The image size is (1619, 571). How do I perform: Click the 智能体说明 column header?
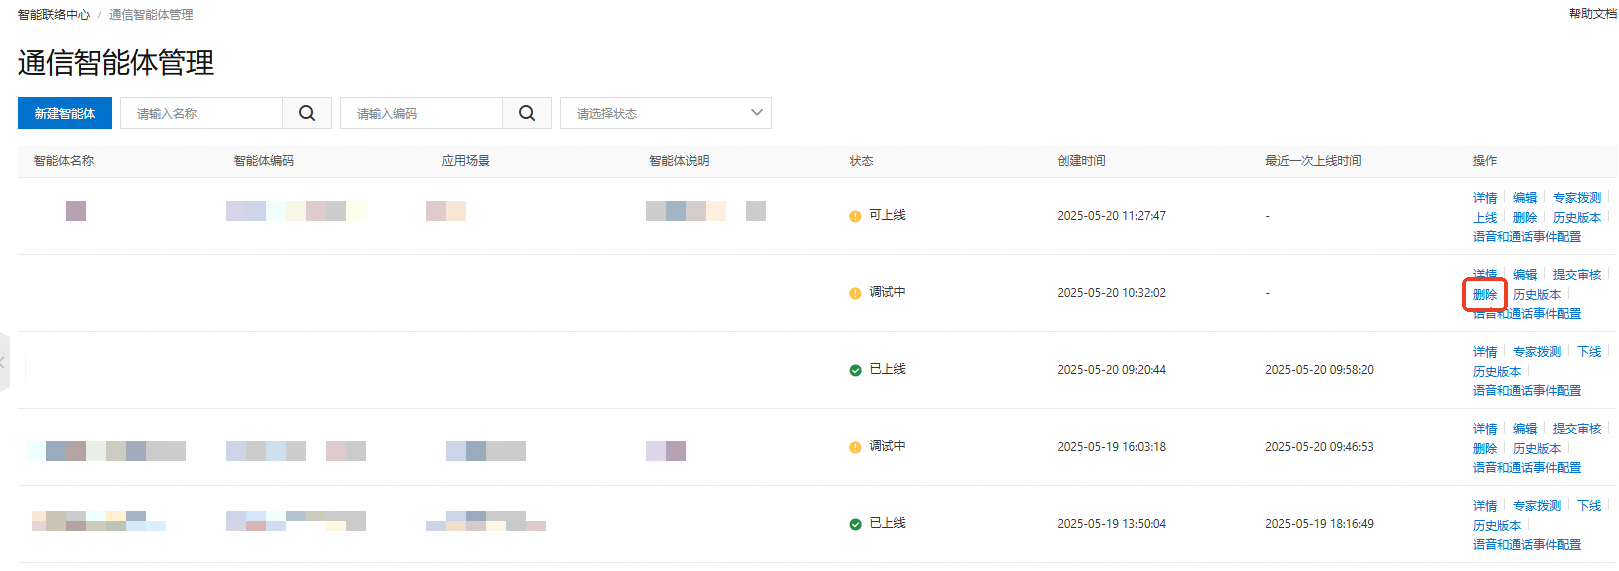coord(680,161)
